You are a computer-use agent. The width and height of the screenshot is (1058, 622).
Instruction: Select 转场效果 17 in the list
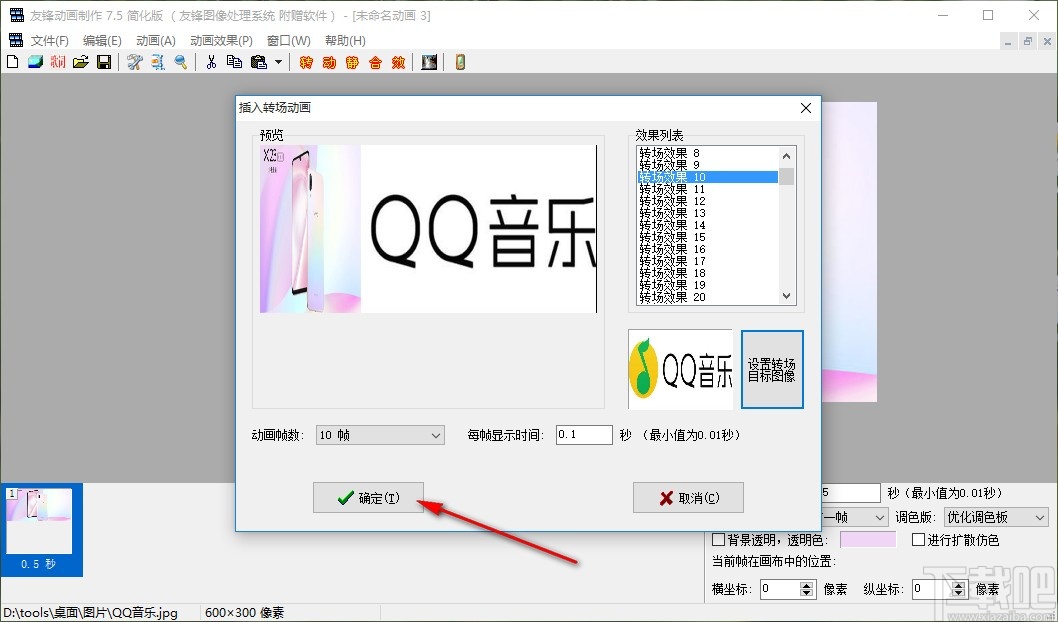(707, 261)
